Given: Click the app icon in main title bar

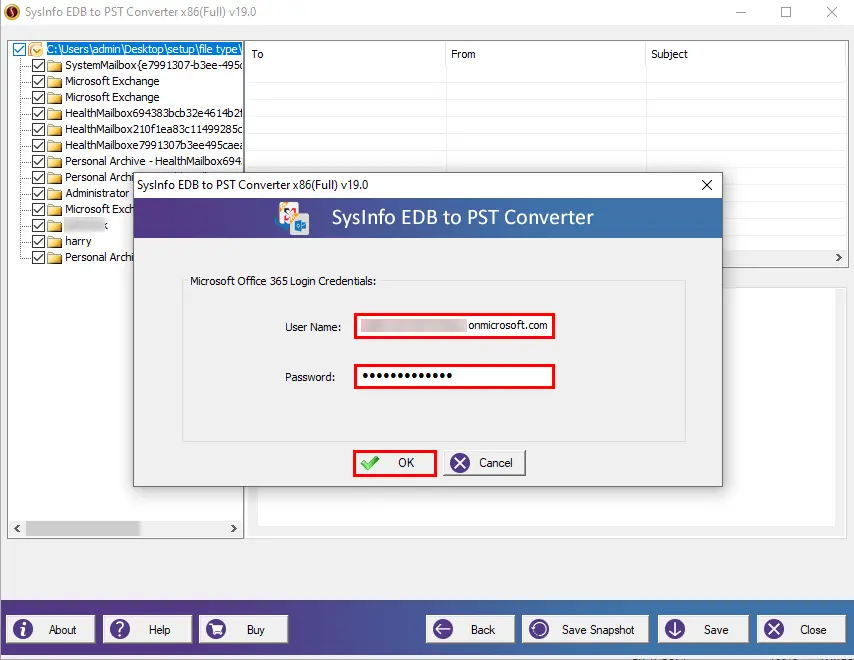Looking at the screenshot, I should [12, 12].
